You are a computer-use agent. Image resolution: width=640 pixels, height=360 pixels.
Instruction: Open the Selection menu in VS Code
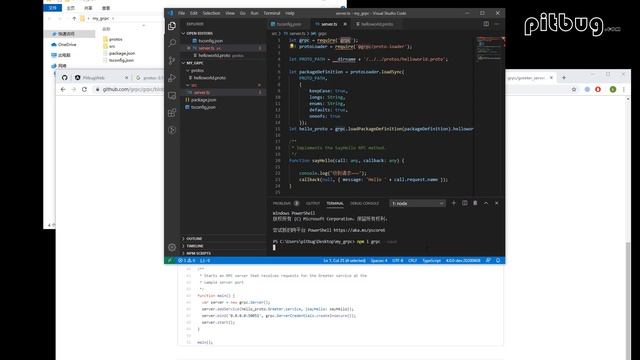211,13
